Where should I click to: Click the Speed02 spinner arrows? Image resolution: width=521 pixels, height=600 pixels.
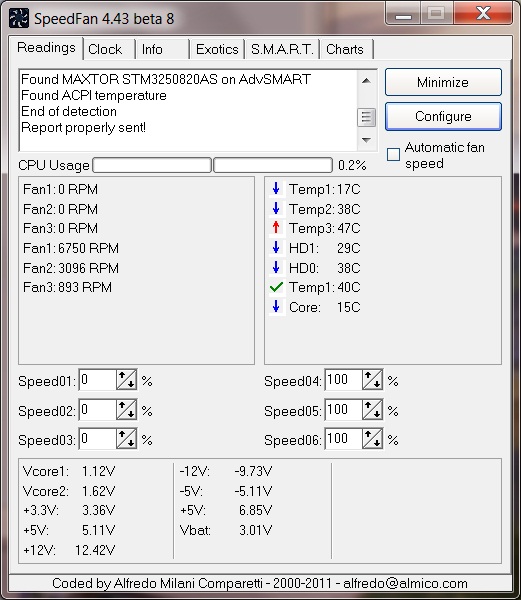[126, 409]
